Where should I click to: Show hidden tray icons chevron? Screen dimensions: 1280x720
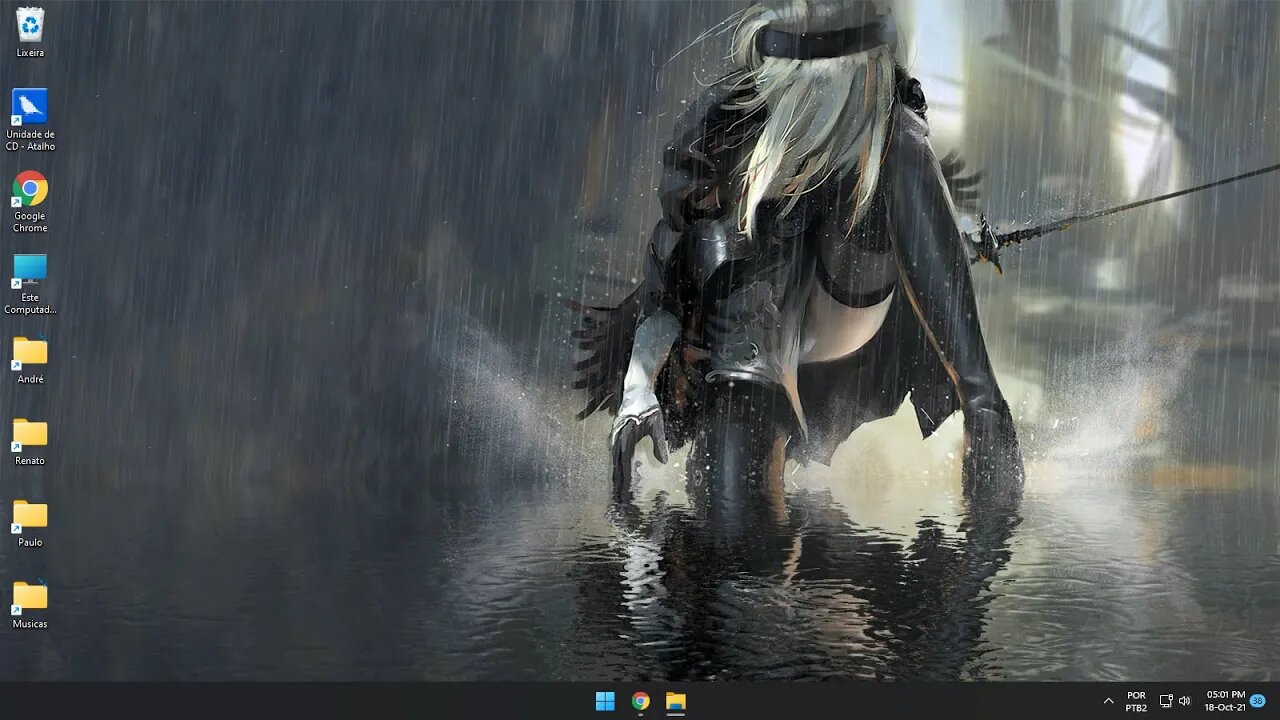[x=1108, y=701]
